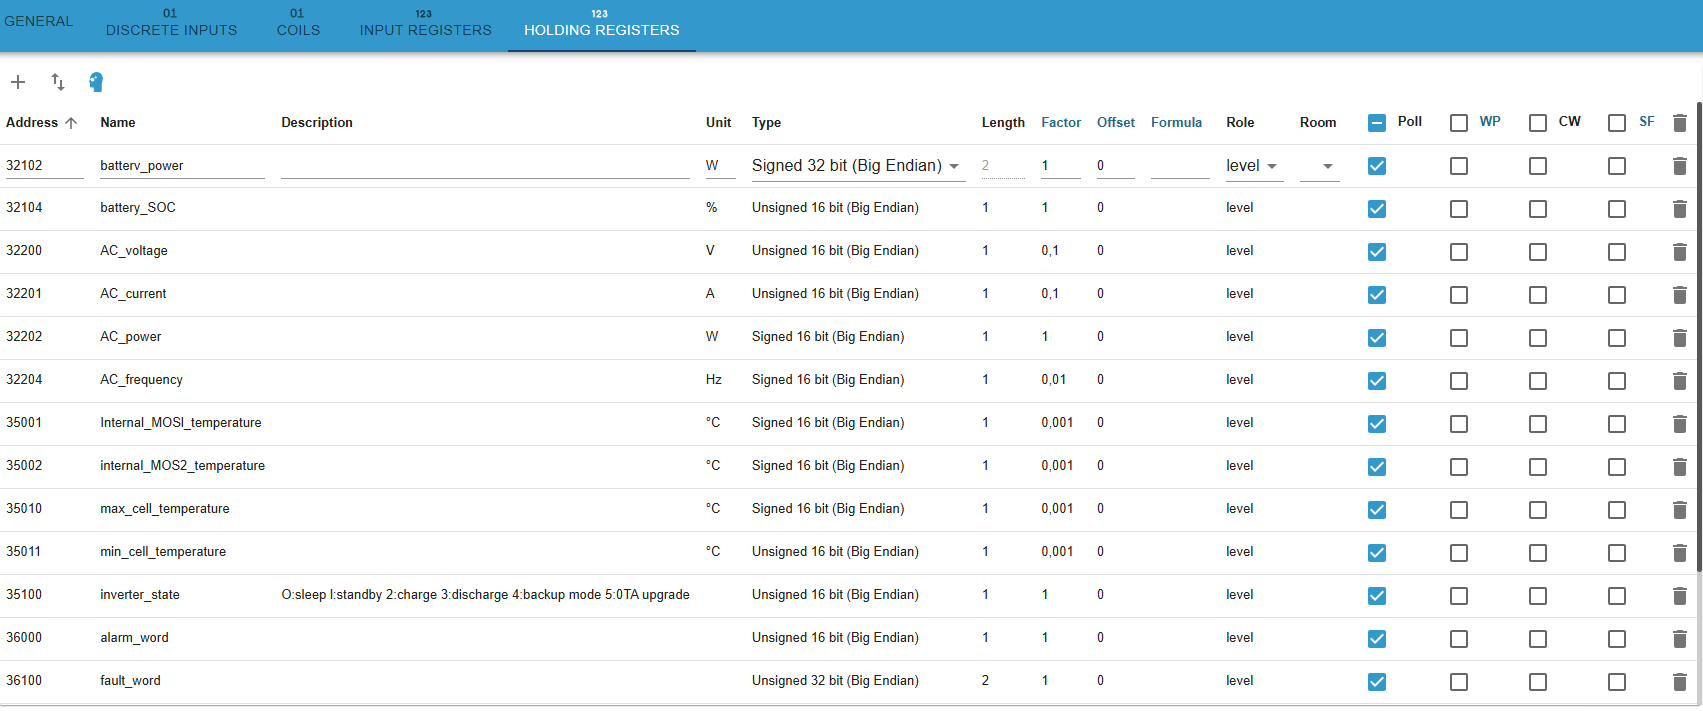Delete the fault_word register row
The height and width of the screenshot is (711, 1703).
[x=1679, y=682]
